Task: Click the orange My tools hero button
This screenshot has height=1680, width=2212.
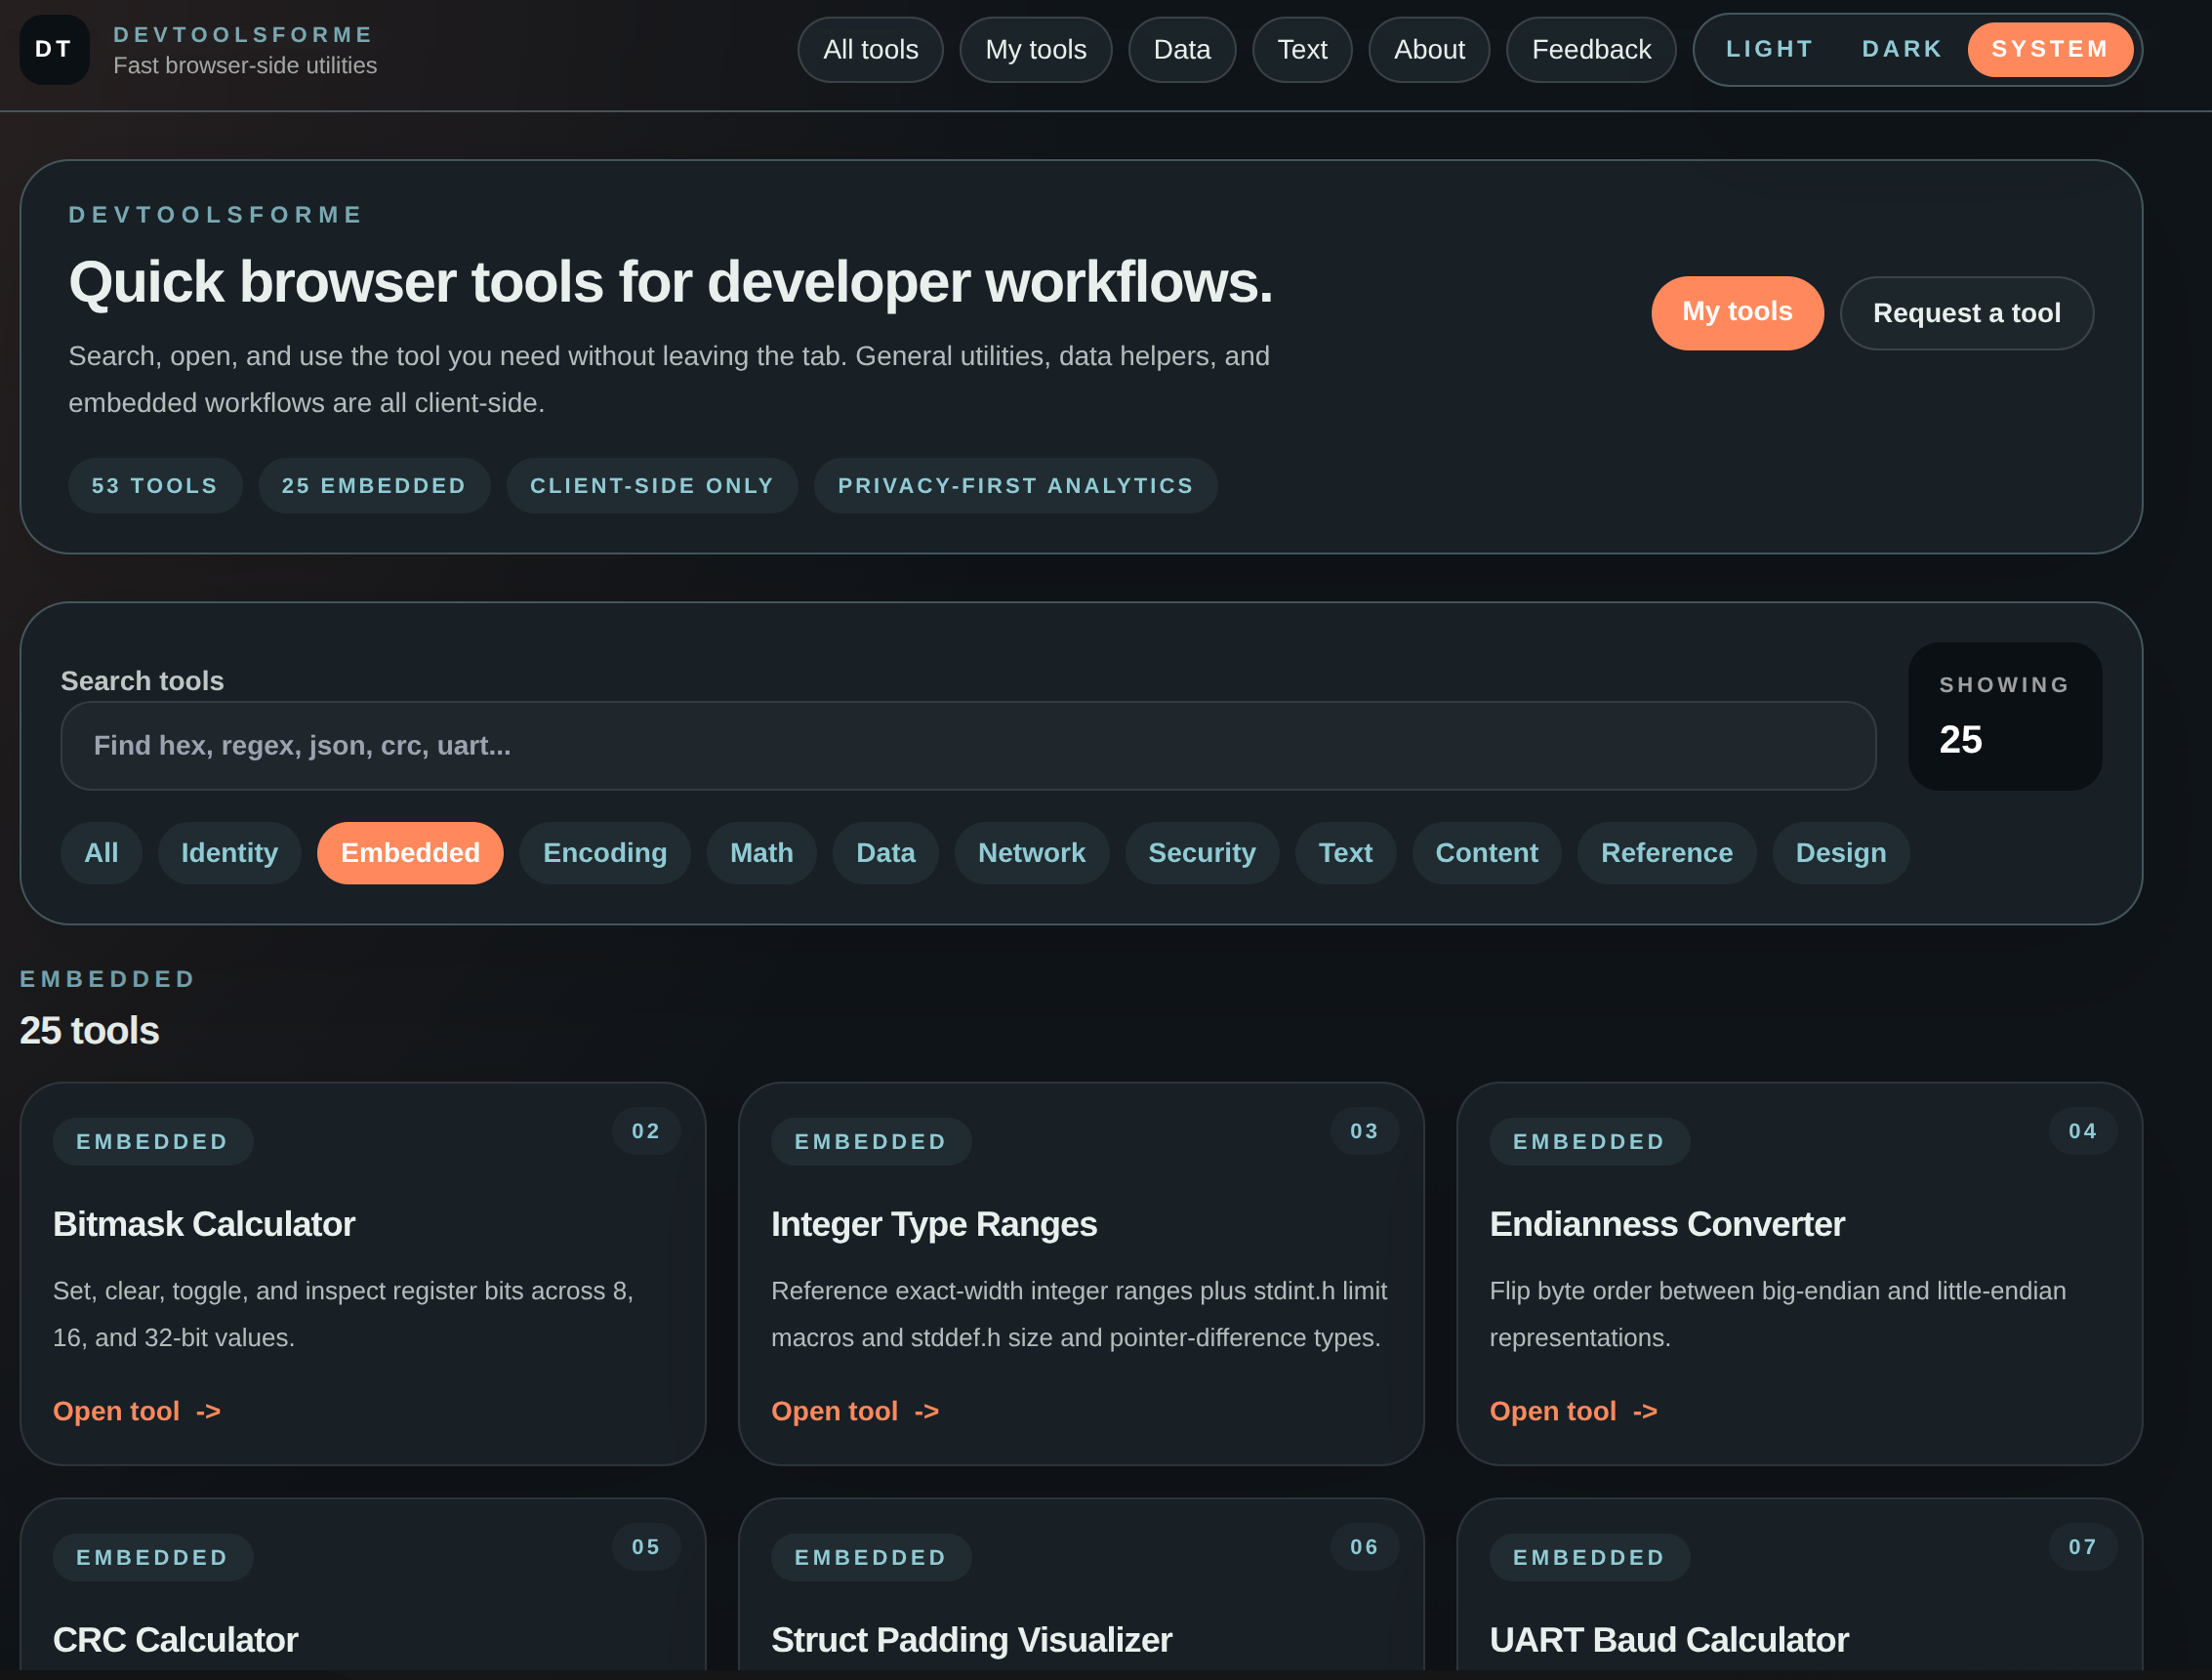Action: 1737,312
